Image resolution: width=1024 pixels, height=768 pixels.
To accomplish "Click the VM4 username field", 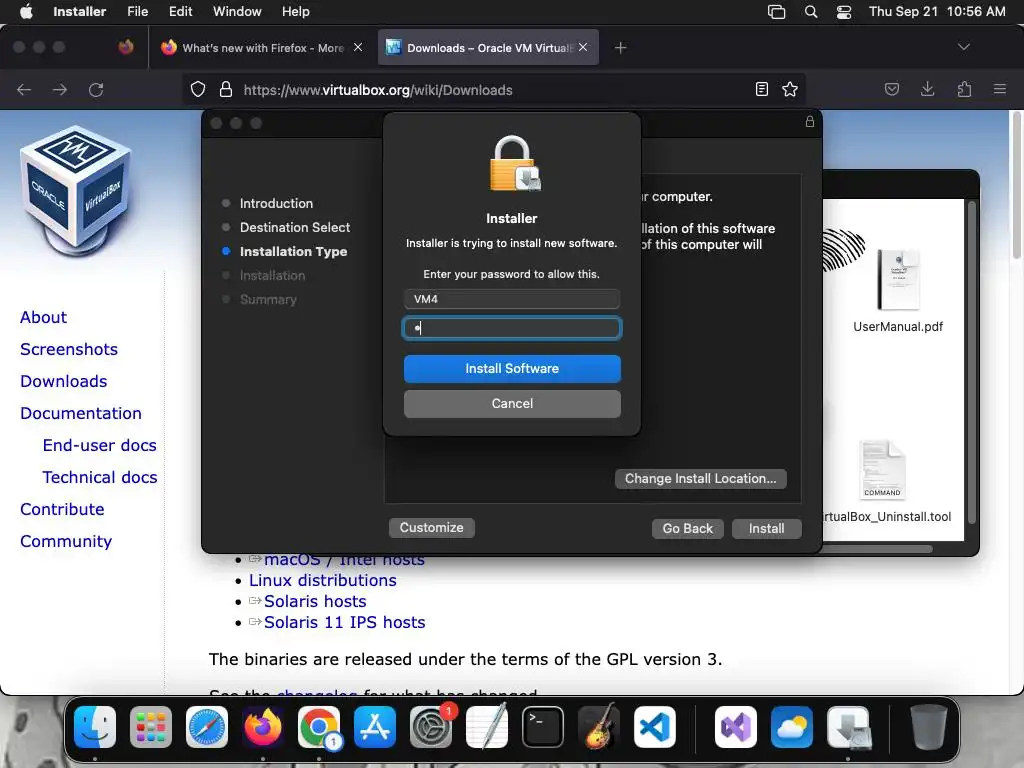I will coord(512,299).
